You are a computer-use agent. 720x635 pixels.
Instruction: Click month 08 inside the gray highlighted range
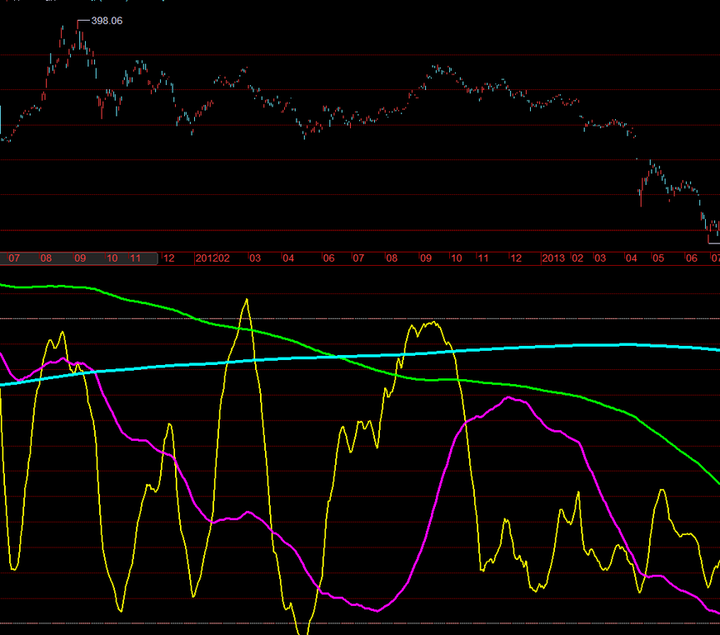46,258
